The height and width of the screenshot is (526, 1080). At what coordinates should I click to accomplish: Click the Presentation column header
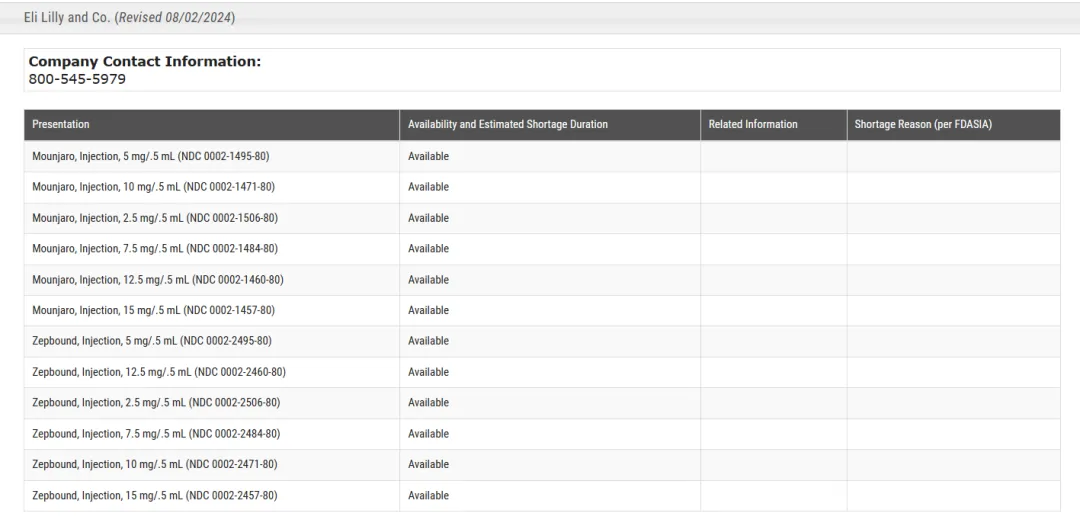tap(61, 125)
